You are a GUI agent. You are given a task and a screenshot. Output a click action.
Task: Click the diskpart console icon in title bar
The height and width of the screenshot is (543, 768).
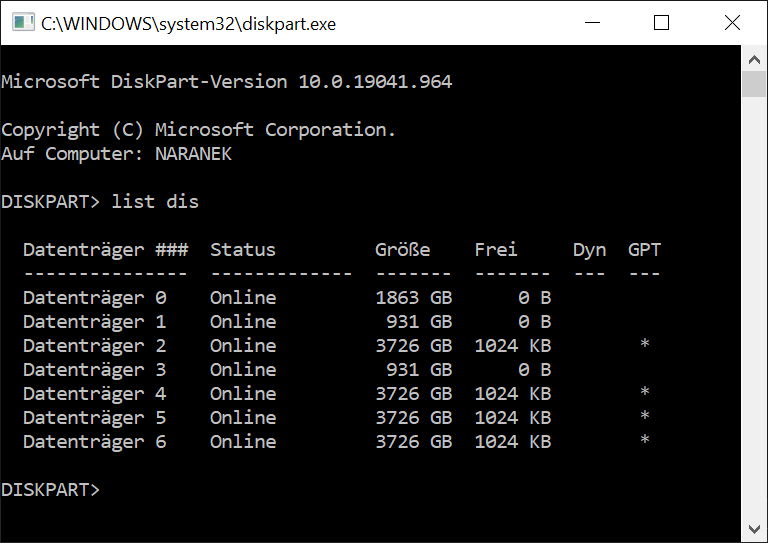point(23,23)
